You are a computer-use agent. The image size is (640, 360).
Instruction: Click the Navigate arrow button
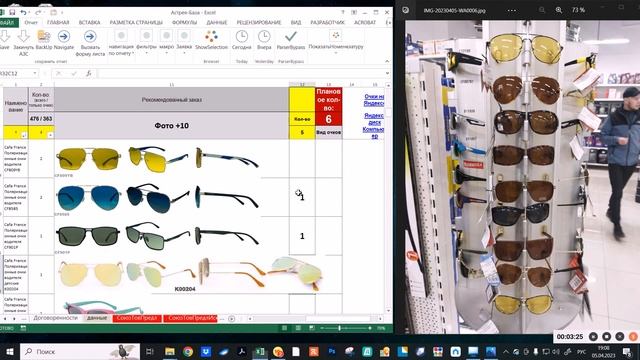tap(64, 37)
